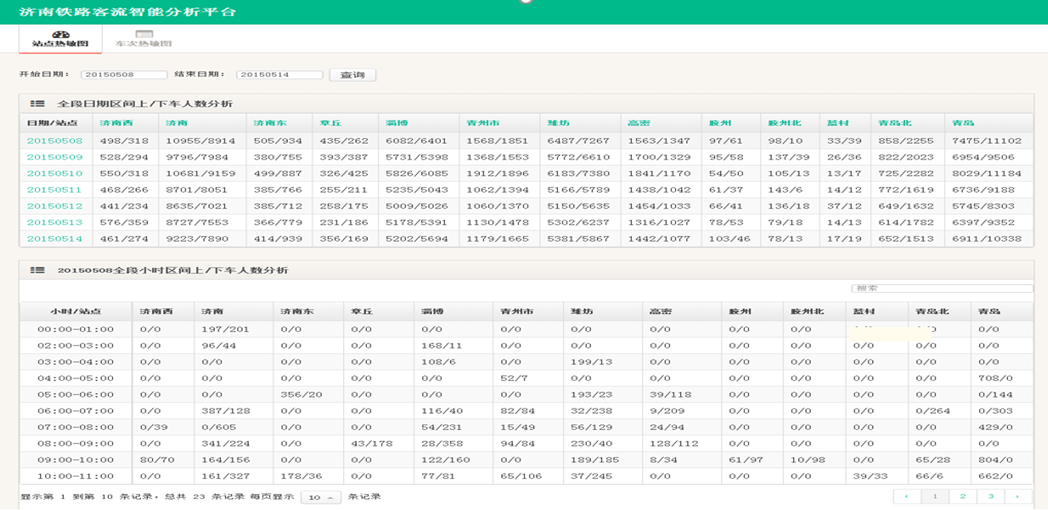This screenshot has width=1048, height=510.
Task: Click the end date input field
Action: pos(279,75)
